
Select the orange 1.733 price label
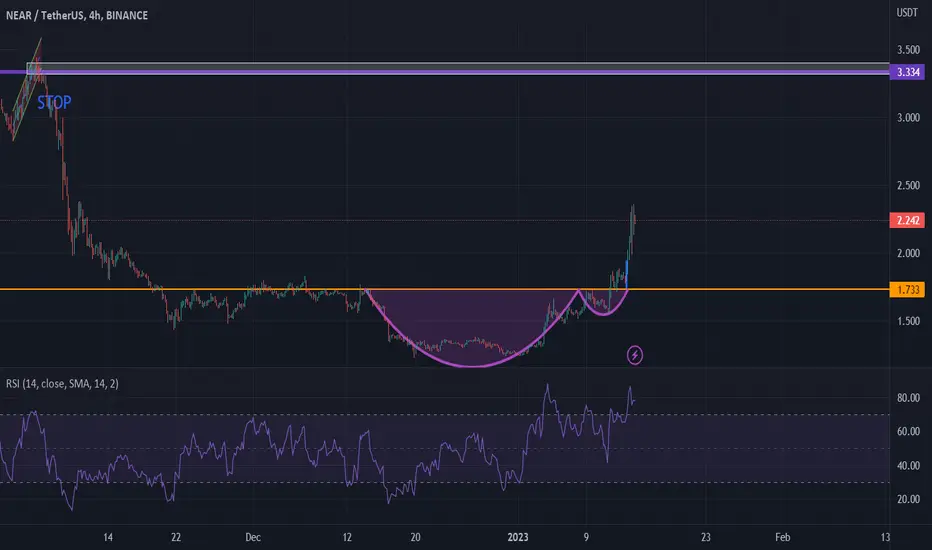pyautogui.click(x=907, y=290)
